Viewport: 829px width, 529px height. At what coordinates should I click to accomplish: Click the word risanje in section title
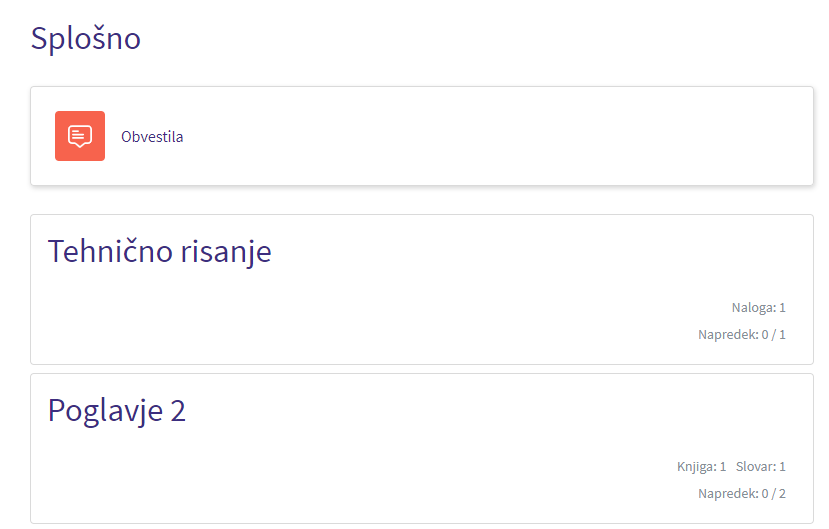226,253
